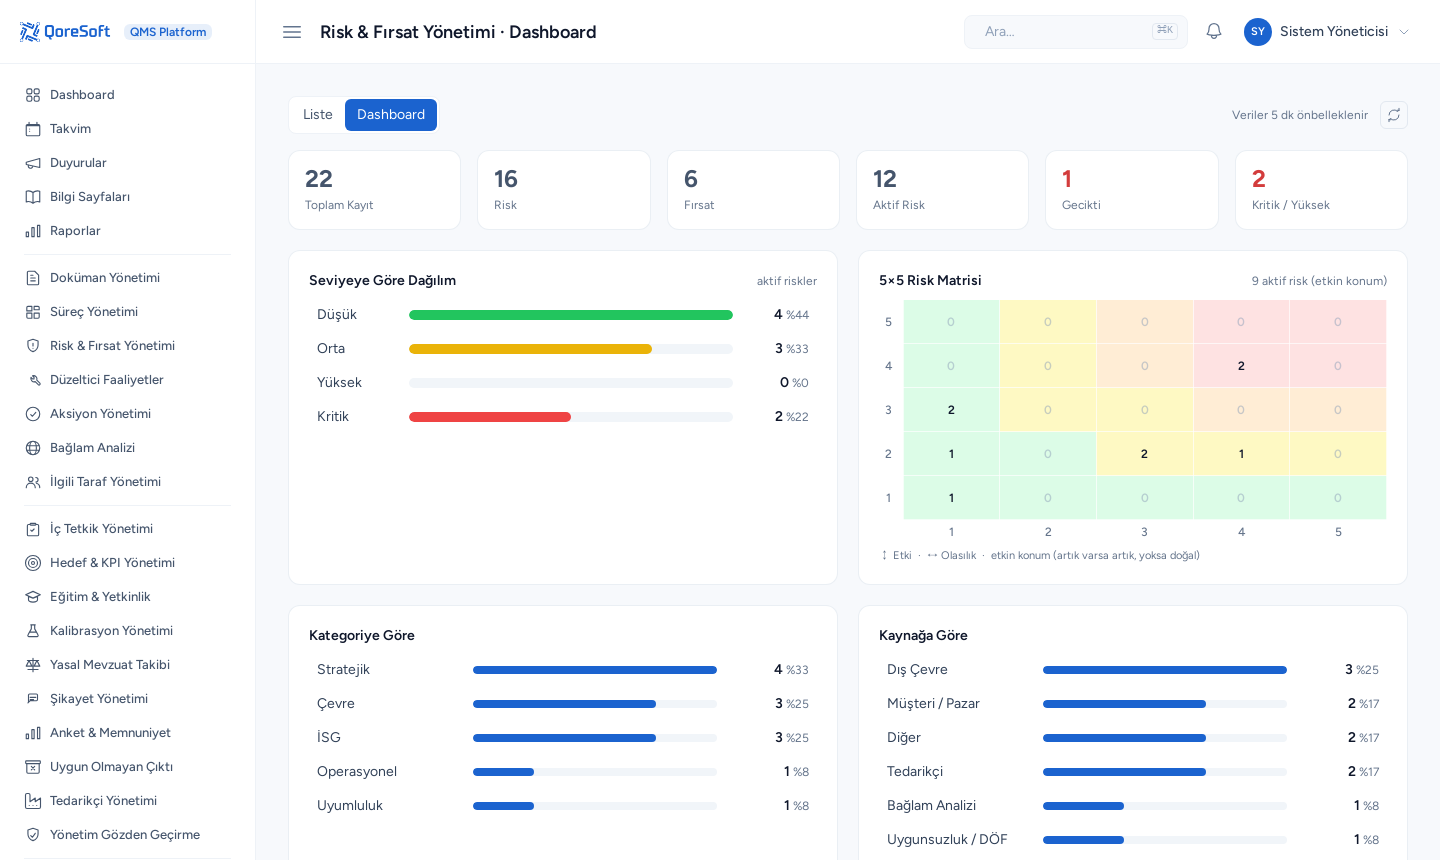The width and height of the screenshot is (1440, 860).
Task: Click the Düşük green level bar
Action: [x=571, y=315]
